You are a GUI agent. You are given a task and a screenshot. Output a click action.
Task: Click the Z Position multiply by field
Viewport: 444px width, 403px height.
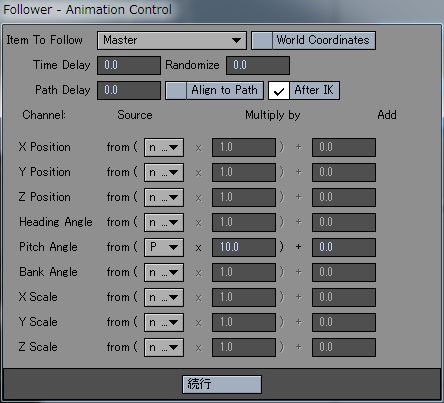pos(244,197)
